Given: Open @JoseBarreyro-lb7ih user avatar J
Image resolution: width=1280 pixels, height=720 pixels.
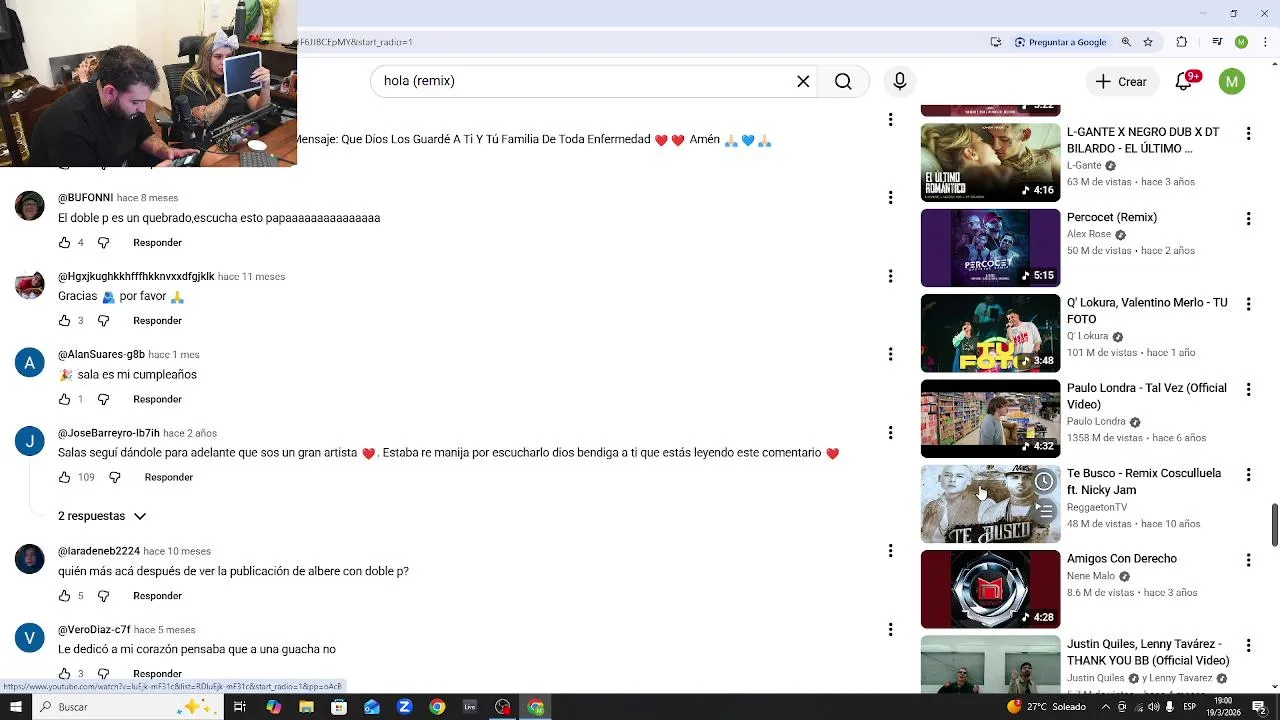Looking at the screenshot, I should 30,442.
